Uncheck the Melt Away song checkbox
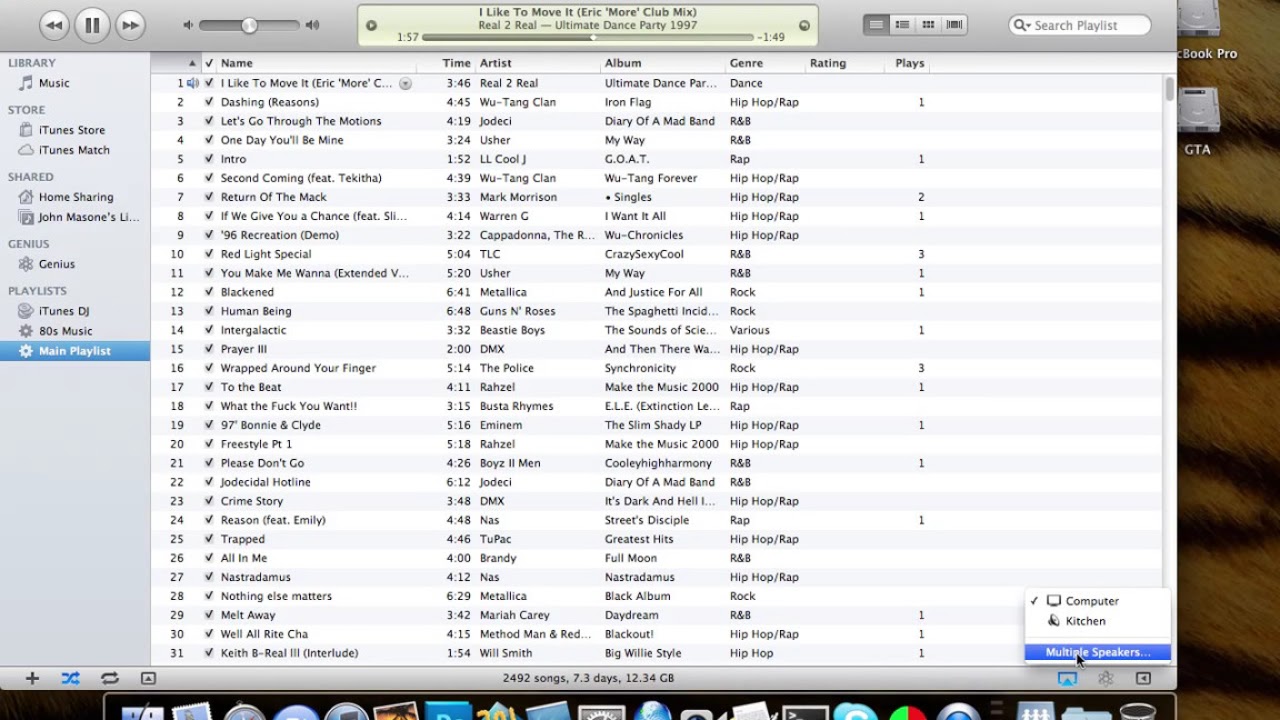Image resolution: width=1280 pixels, height=720 pixels. [209, 615]
